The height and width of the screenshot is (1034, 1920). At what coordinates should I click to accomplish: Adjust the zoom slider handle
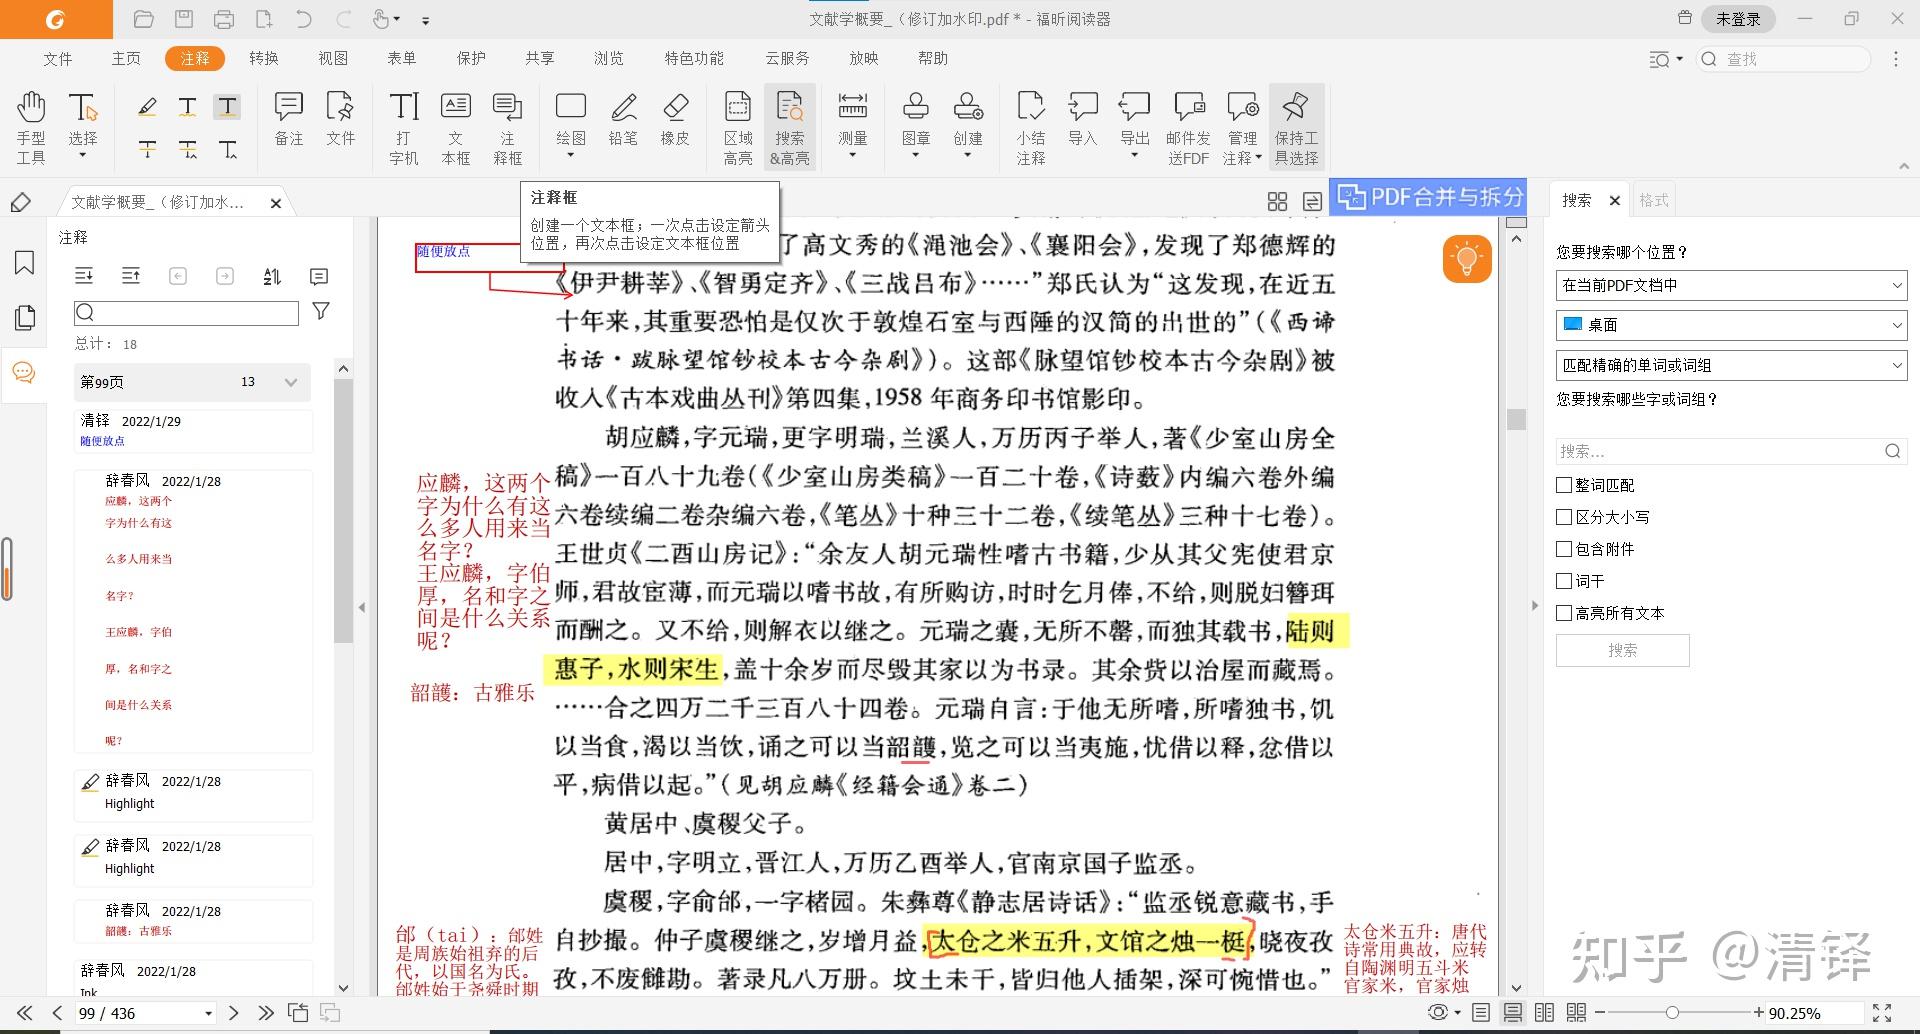[x=1672, y=1013]
